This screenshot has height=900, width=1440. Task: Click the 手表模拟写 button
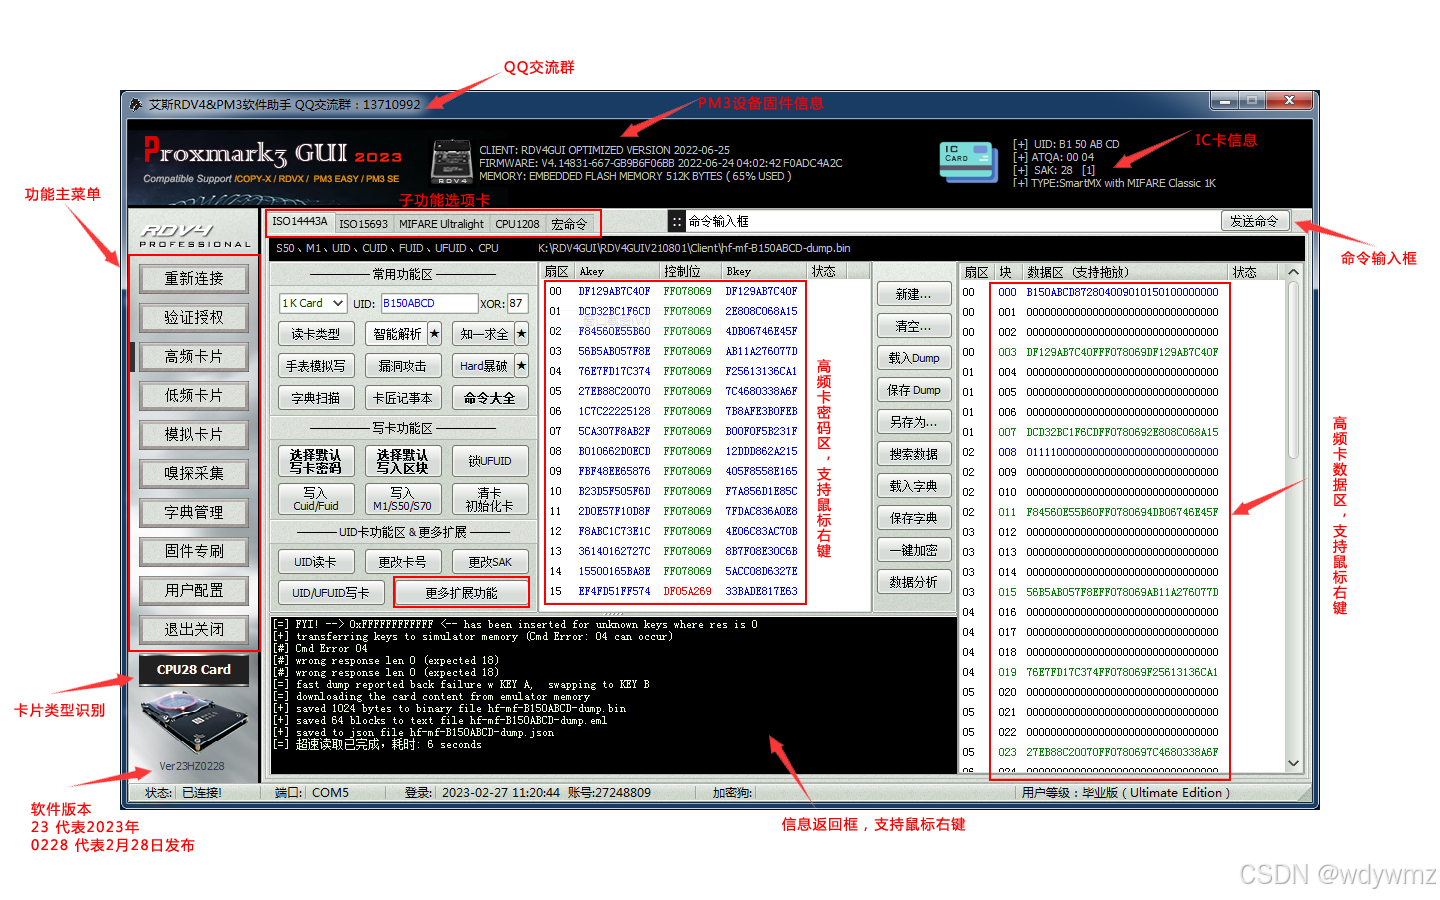pyautogui.click(x=316, y=365)
